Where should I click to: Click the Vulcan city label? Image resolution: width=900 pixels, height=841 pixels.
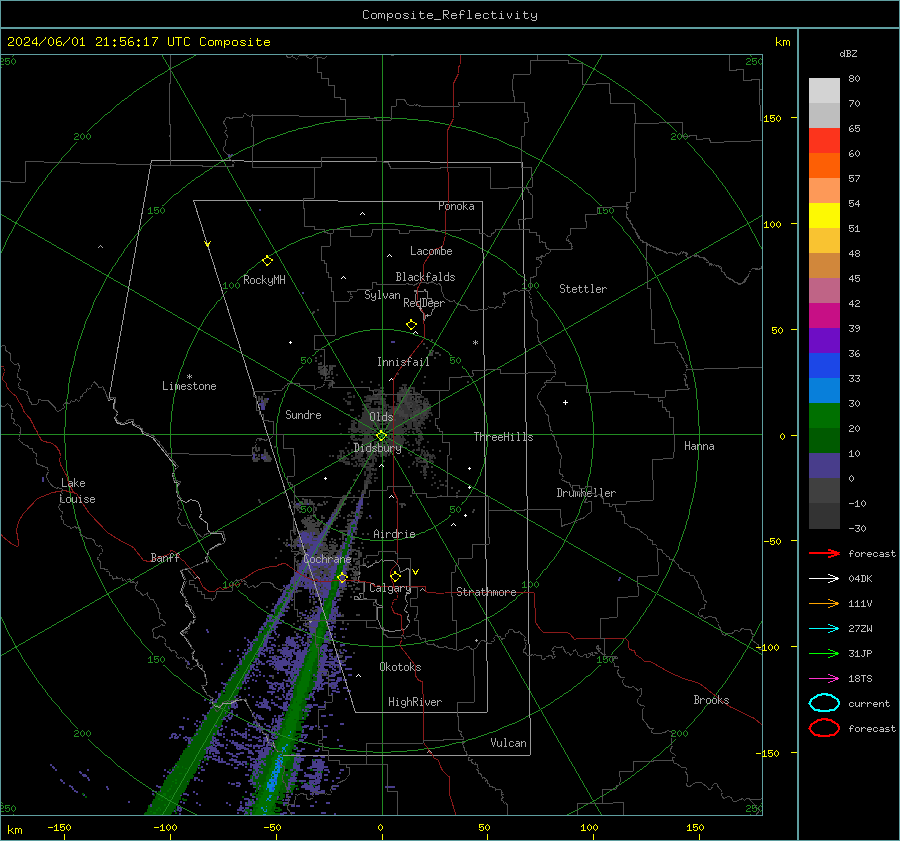[508, 743]
